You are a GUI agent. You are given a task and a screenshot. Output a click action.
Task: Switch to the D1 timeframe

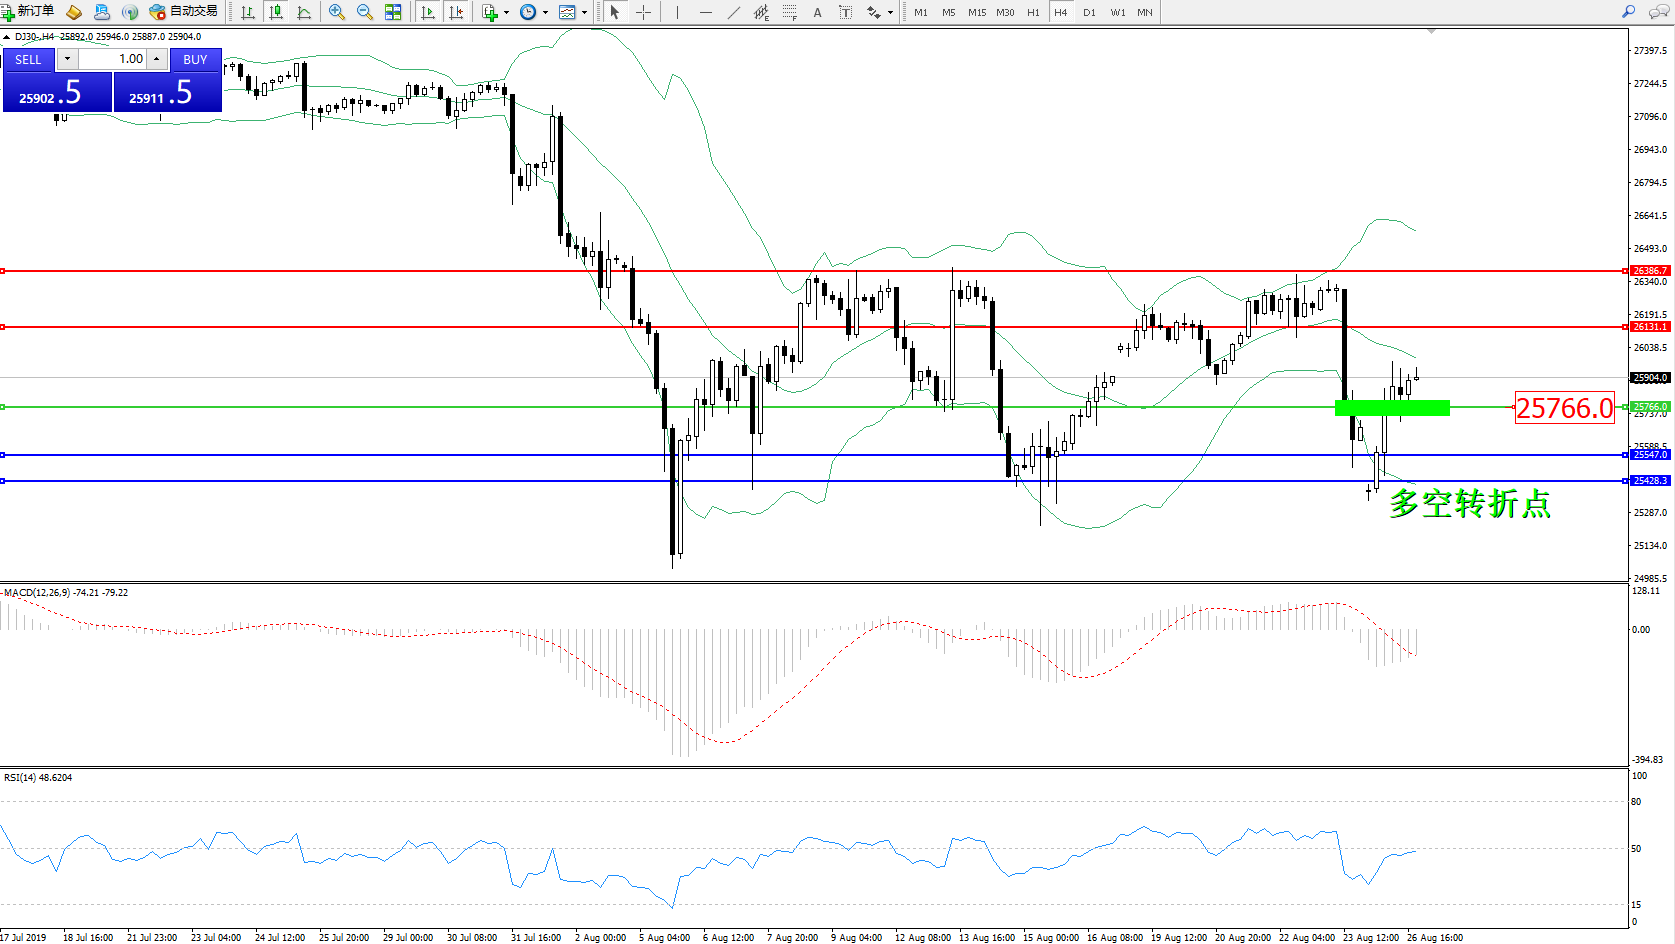point(1089,13)
